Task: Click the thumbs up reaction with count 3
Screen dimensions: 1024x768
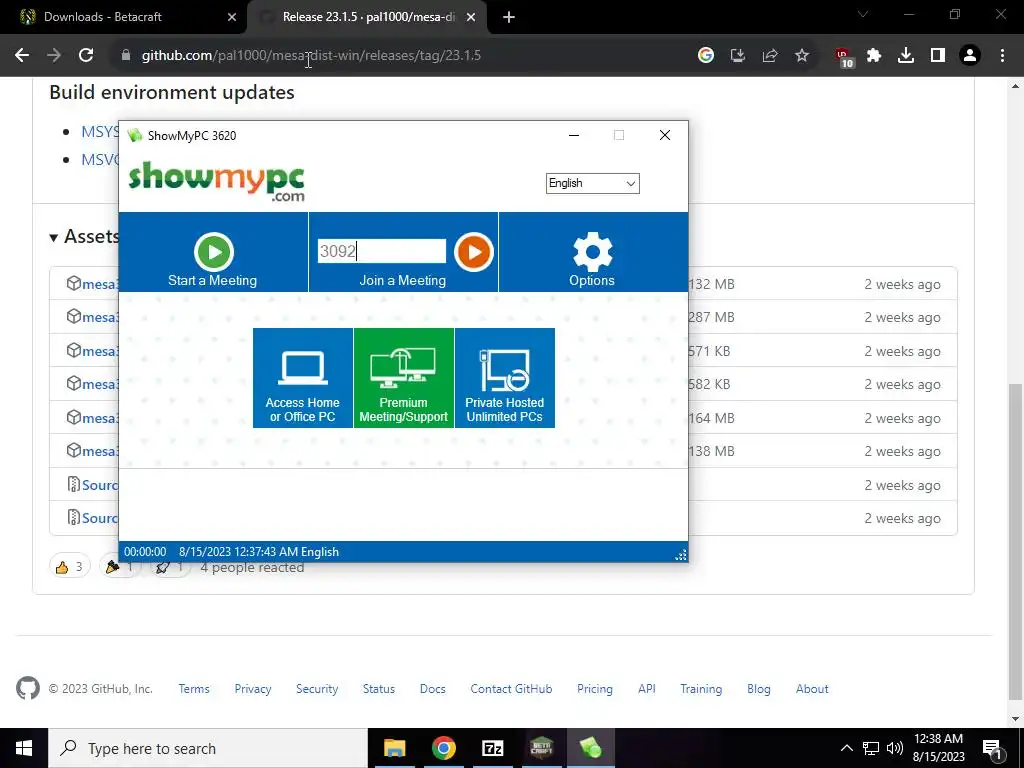Action: point(69,567)
